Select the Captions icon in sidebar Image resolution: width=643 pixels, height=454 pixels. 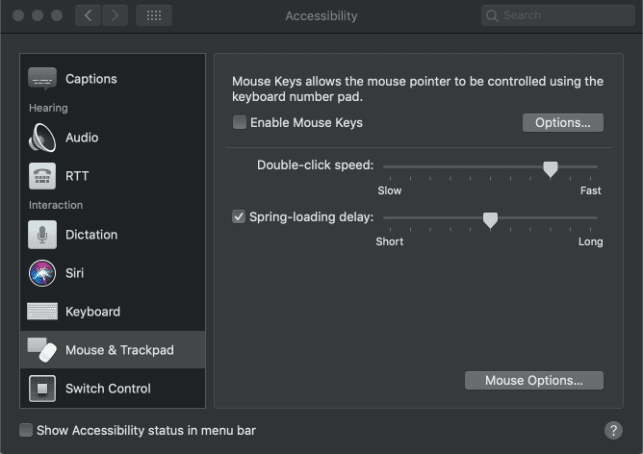42,79
